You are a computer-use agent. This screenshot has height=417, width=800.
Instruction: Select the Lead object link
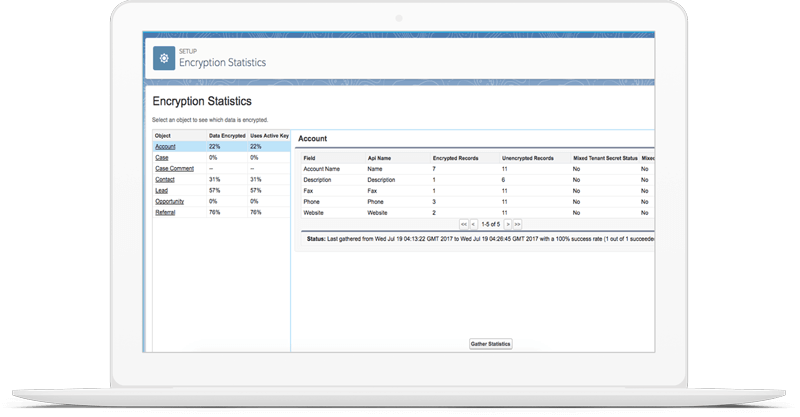(x=161, y=190)
